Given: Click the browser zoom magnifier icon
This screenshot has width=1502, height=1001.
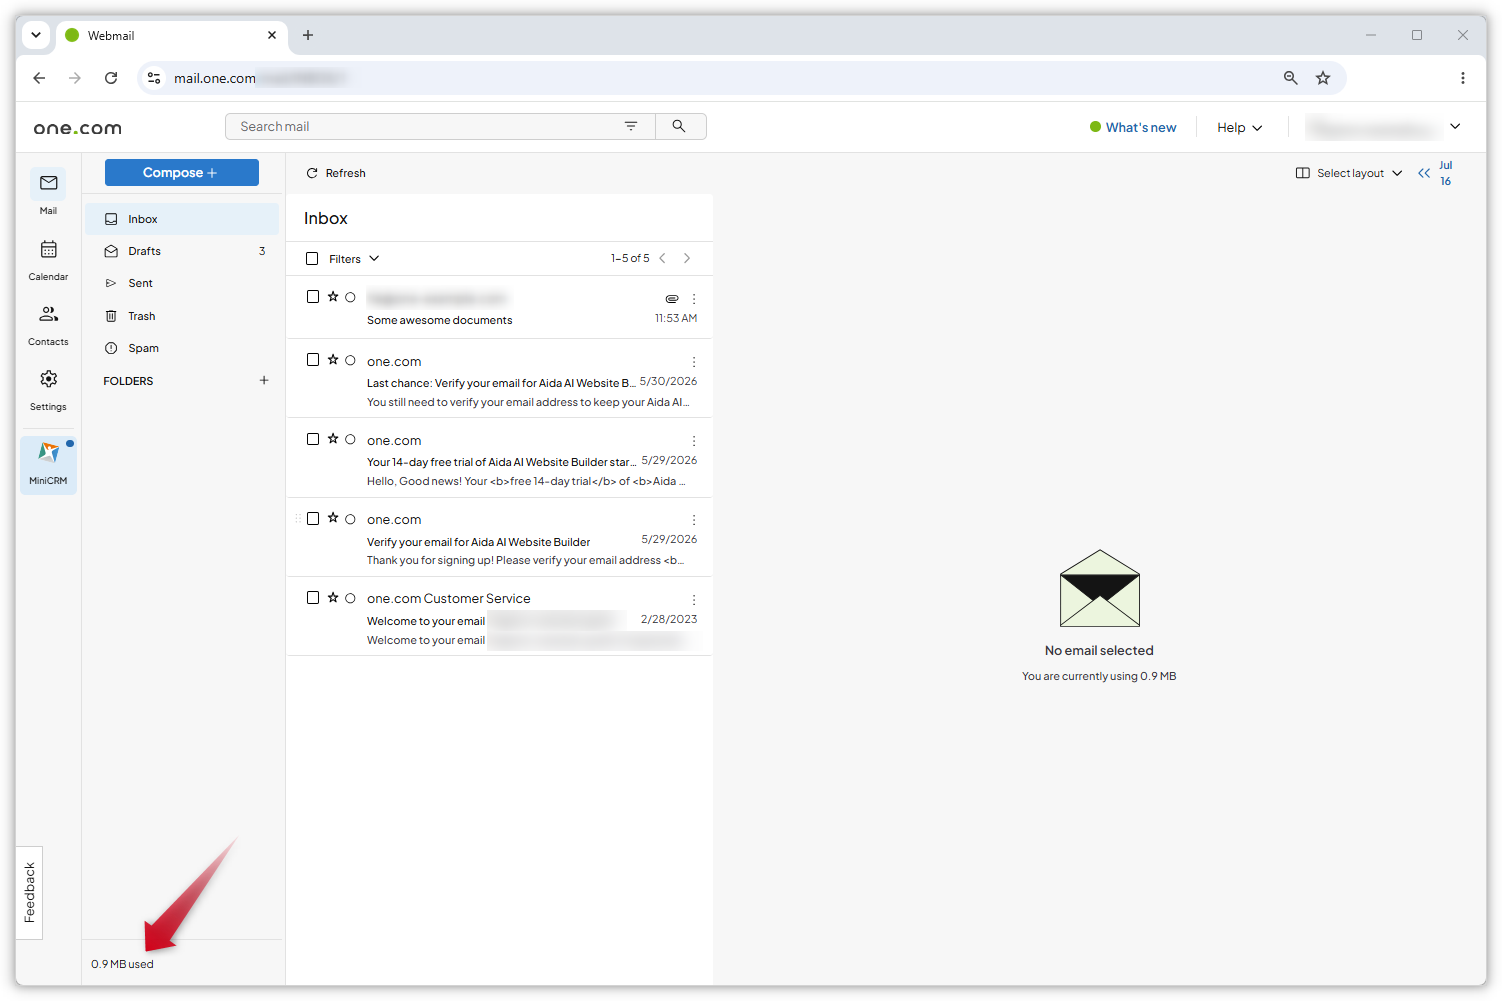Looking at the screenshot, I should click(1291, 78).
